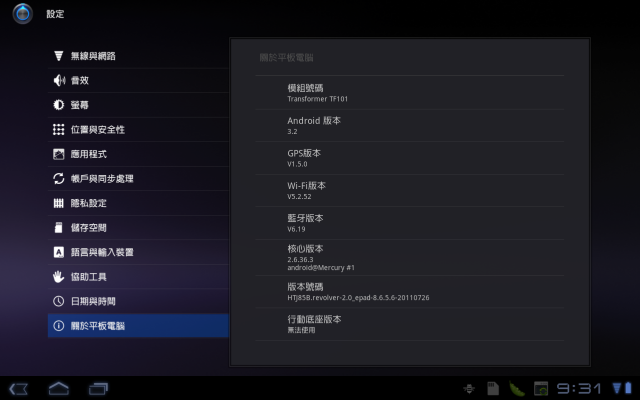
Task: Click the wireless triangle icon beside 無線與網路
Action: [59, 56]
